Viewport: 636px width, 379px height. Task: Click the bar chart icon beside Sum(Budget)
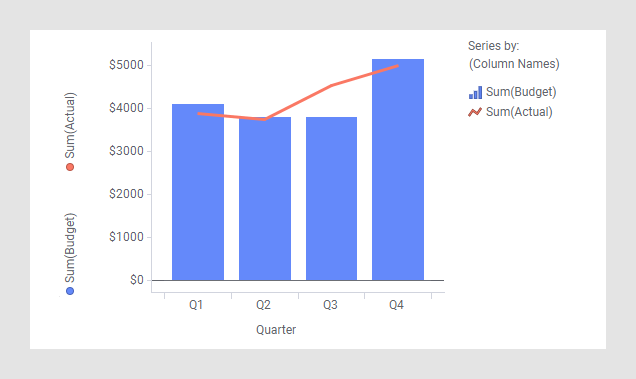click(475, 93)
